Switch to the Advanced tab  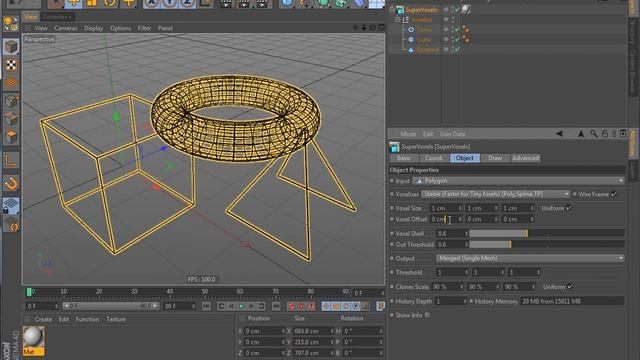pyautogui.click(x=526, y=158)
